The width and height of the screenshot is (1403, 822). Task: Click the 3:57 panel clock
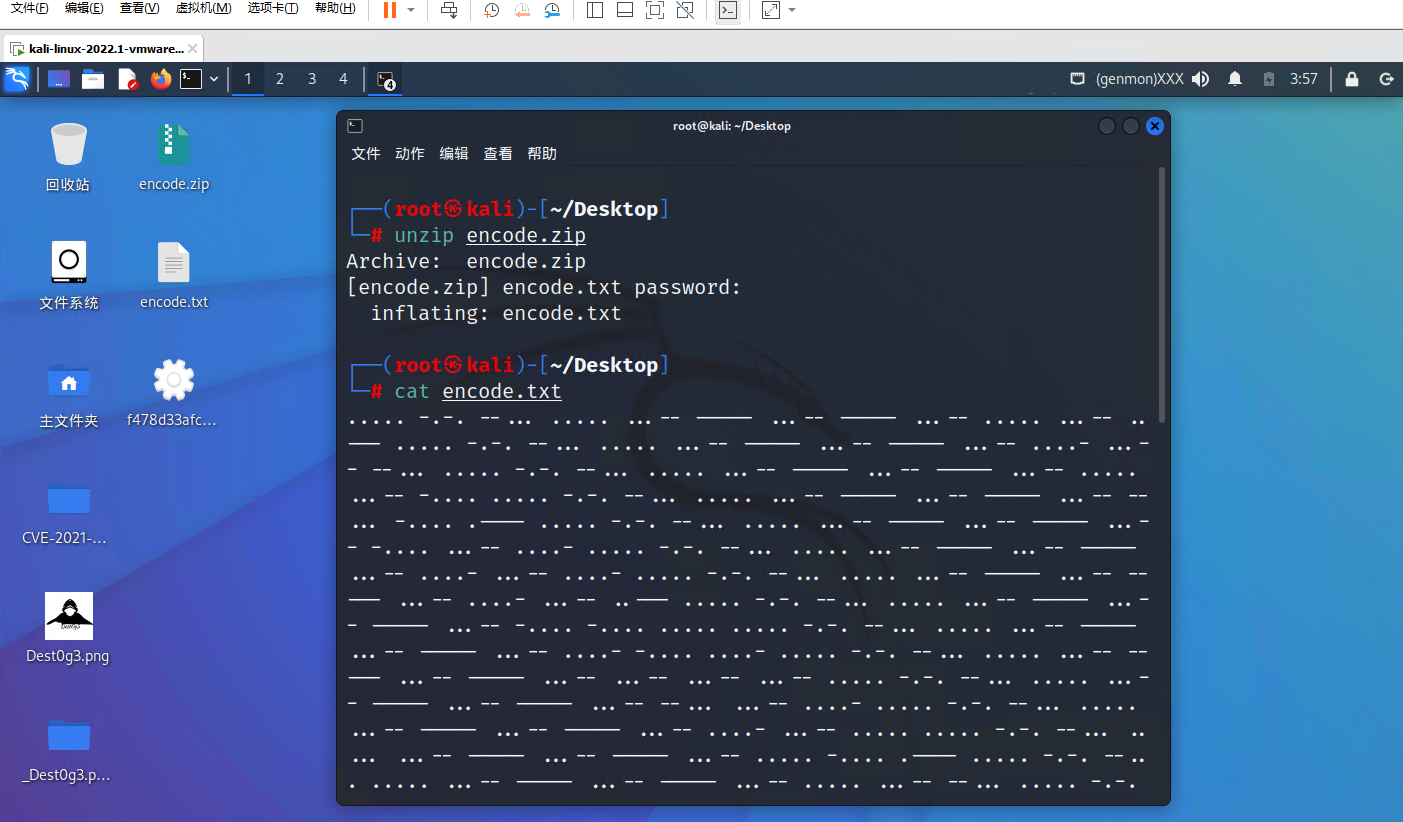coord(1304,79)
